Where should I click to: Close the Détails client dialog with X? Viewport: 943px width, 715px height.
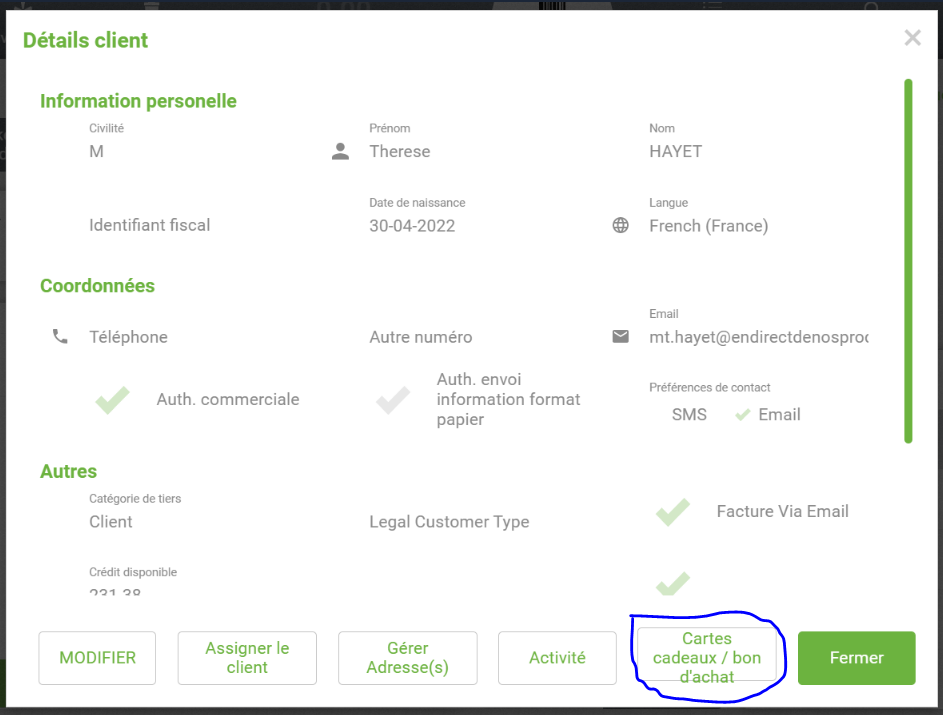[912, 39]
